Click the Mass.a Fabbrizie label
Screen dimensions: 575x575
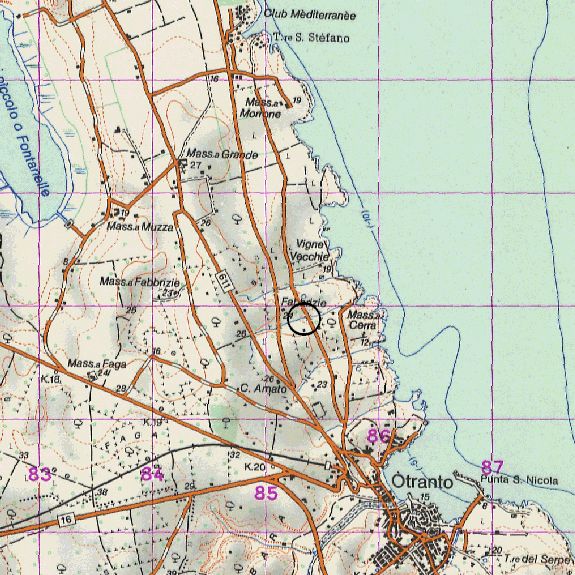tap(140, 282)
